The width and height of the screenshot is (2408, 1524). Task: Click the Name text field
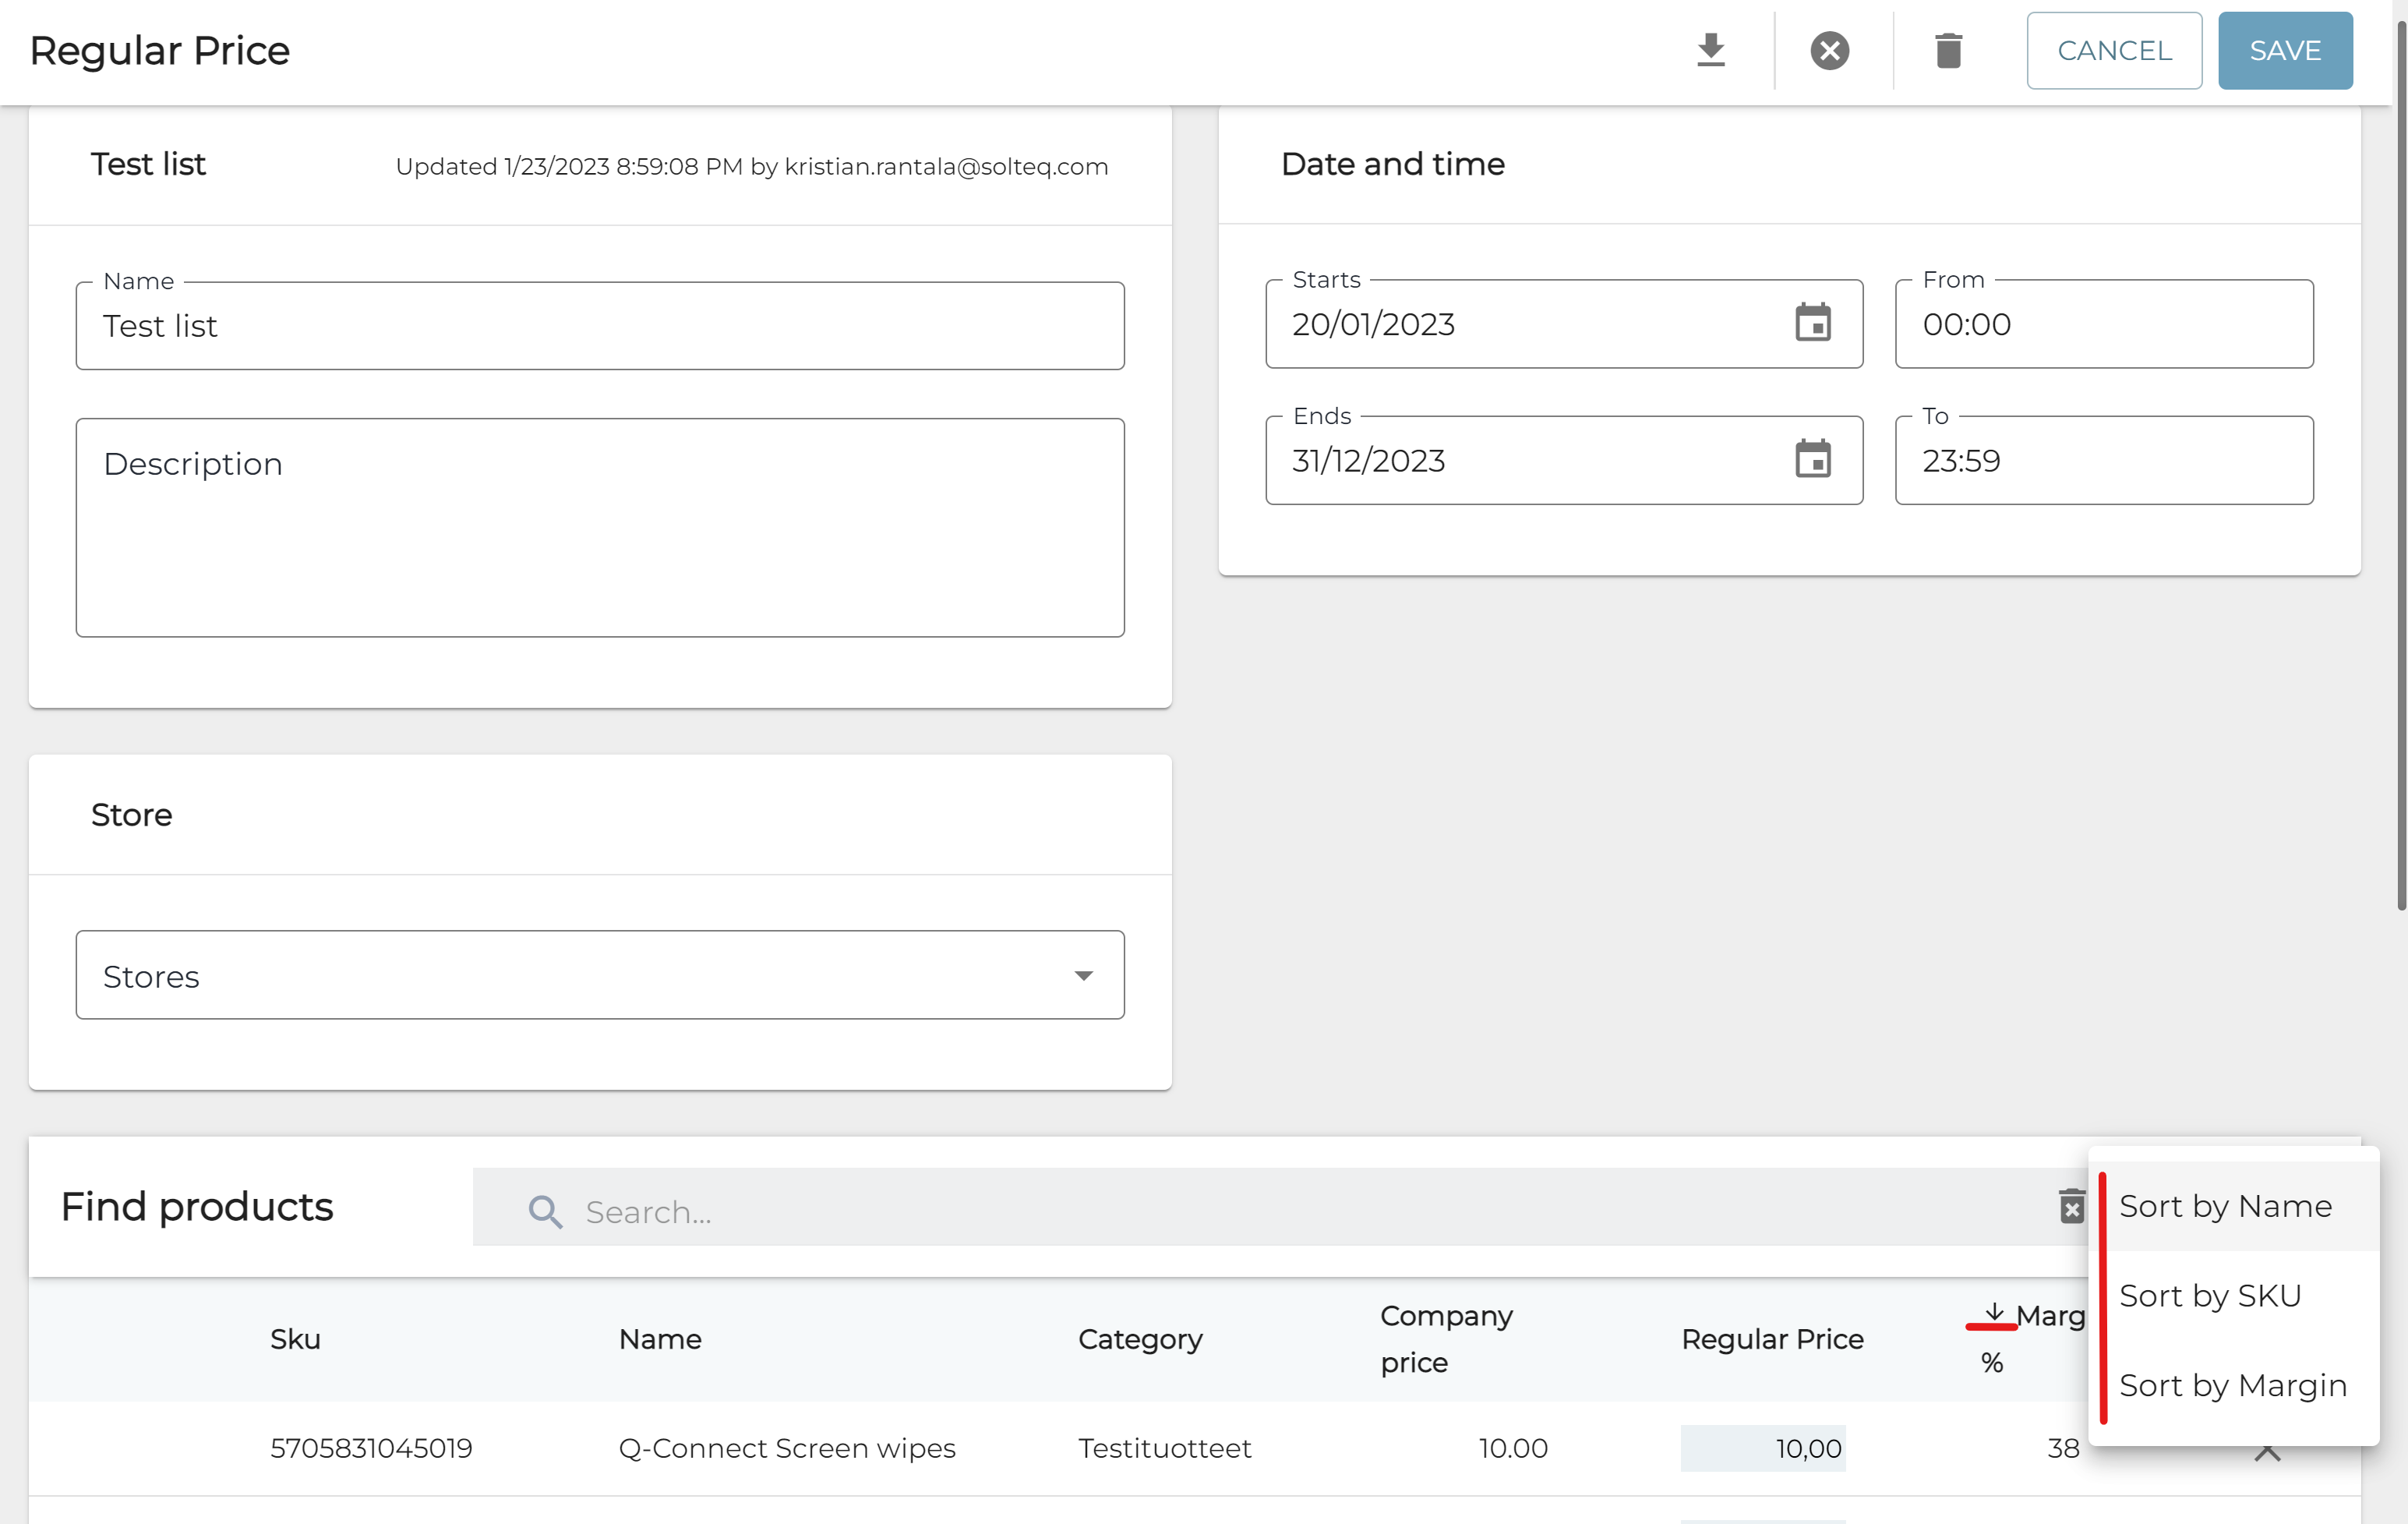click(600, 326)
